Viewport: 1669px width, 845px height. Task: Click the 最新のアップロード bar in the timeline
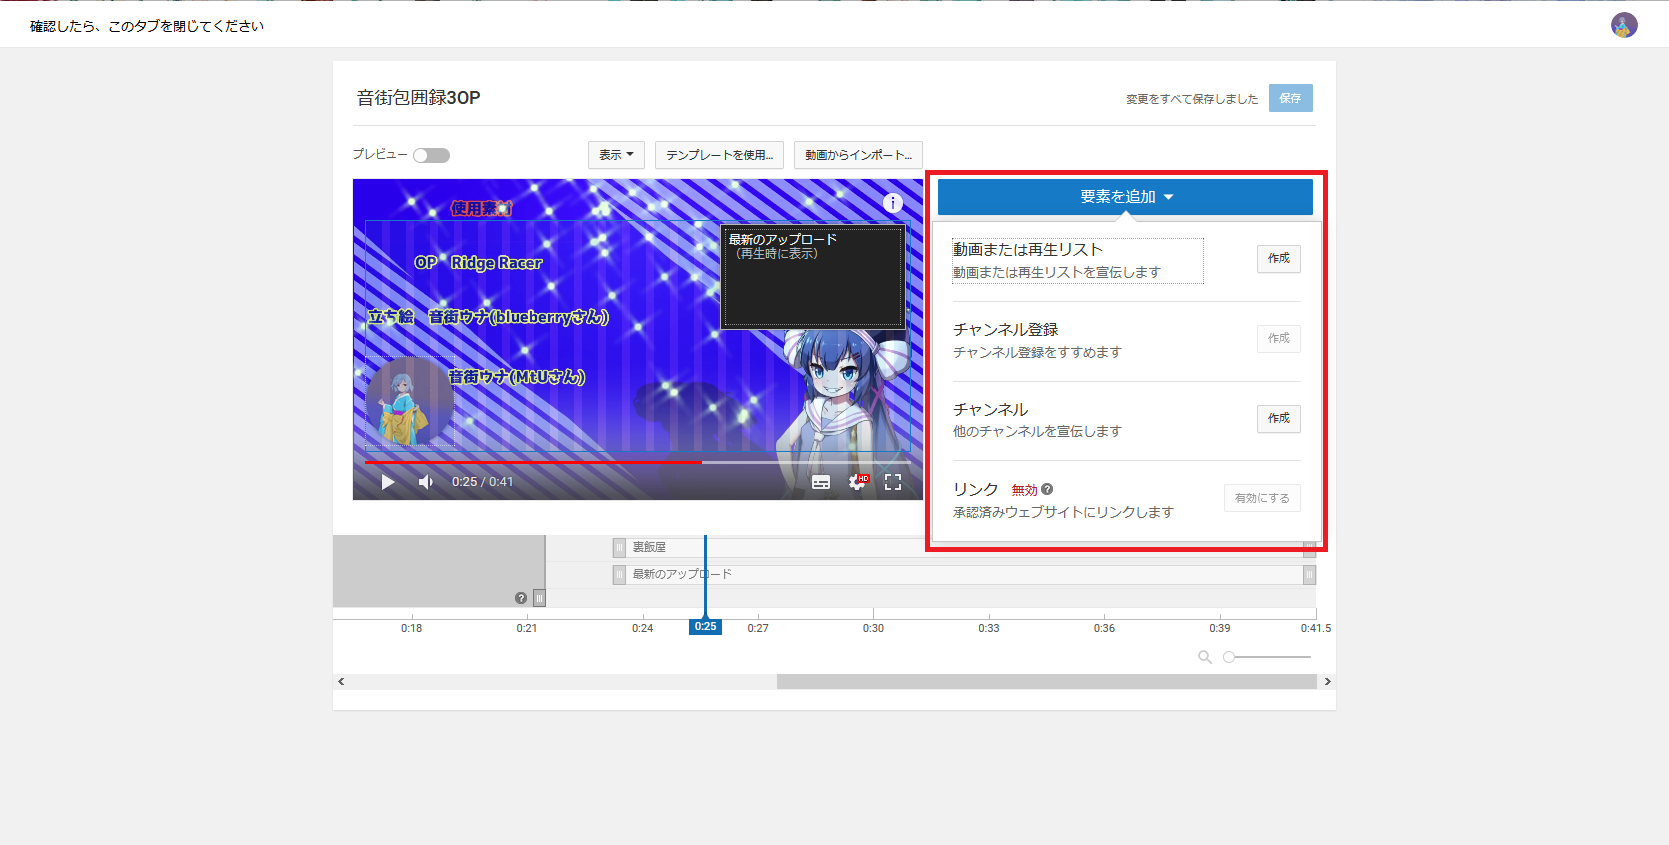point(964,574)
